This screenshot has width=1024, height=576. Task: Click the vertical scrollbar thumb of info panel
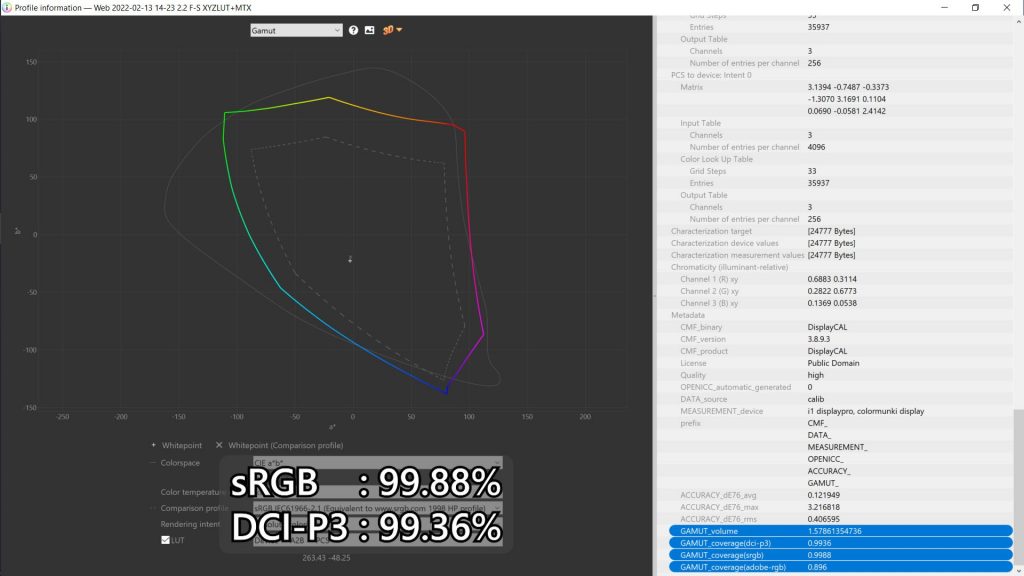click(x=1018, y=487)
